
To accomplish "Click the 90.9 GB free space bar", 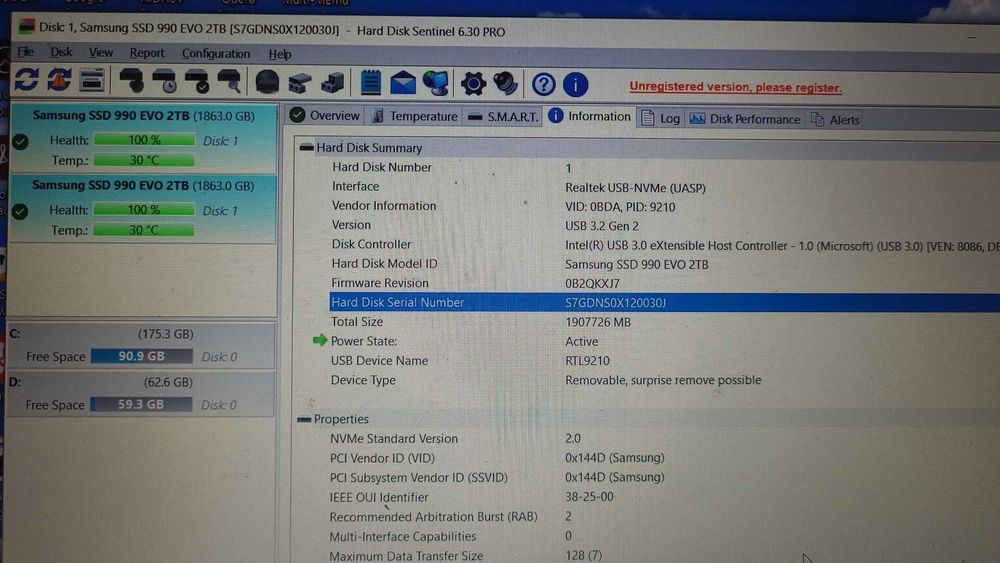I will pos(142,356).
